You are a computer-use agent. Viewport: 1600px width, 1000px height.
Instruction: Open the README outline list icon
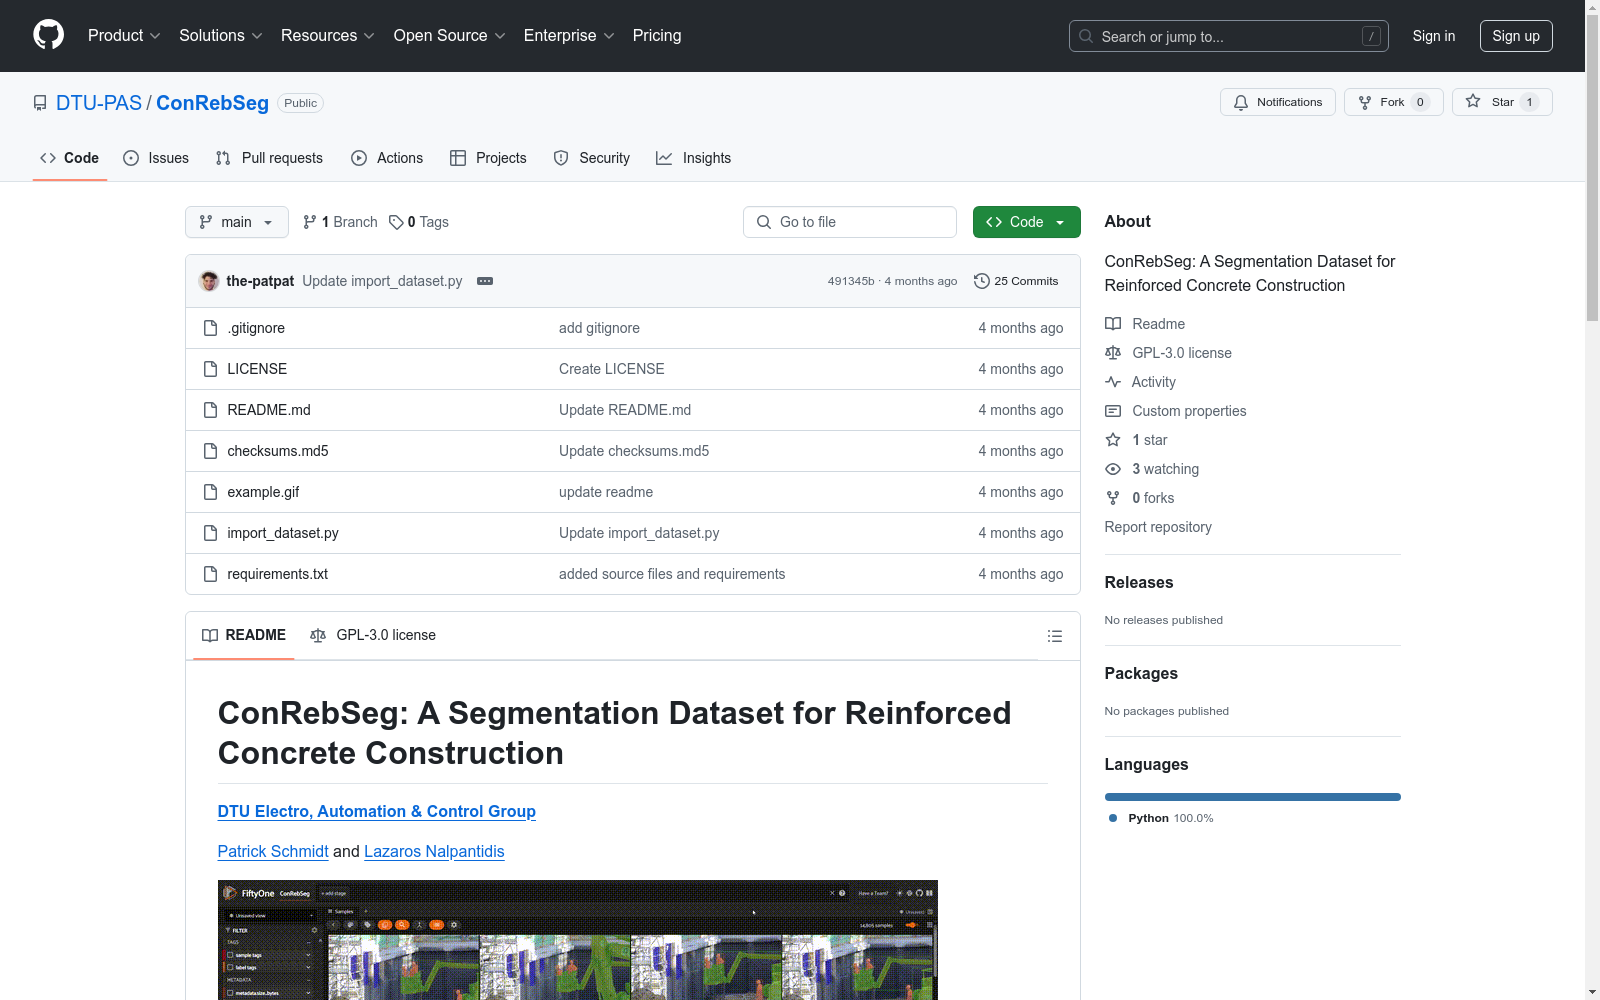[x=1054, y=636]
